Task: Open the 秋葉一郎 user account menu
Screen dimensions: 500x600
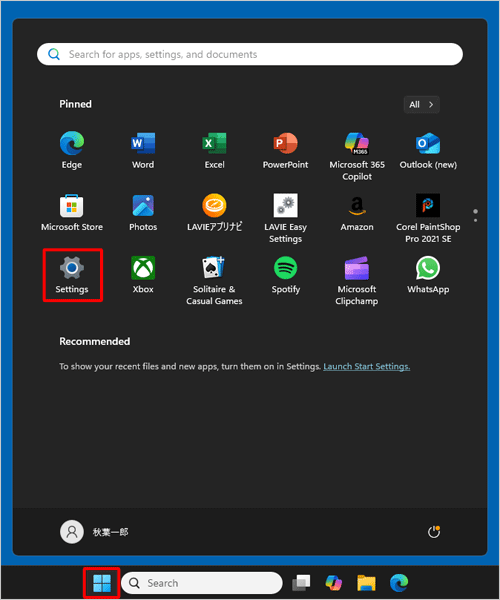Action: coord(94,532)
